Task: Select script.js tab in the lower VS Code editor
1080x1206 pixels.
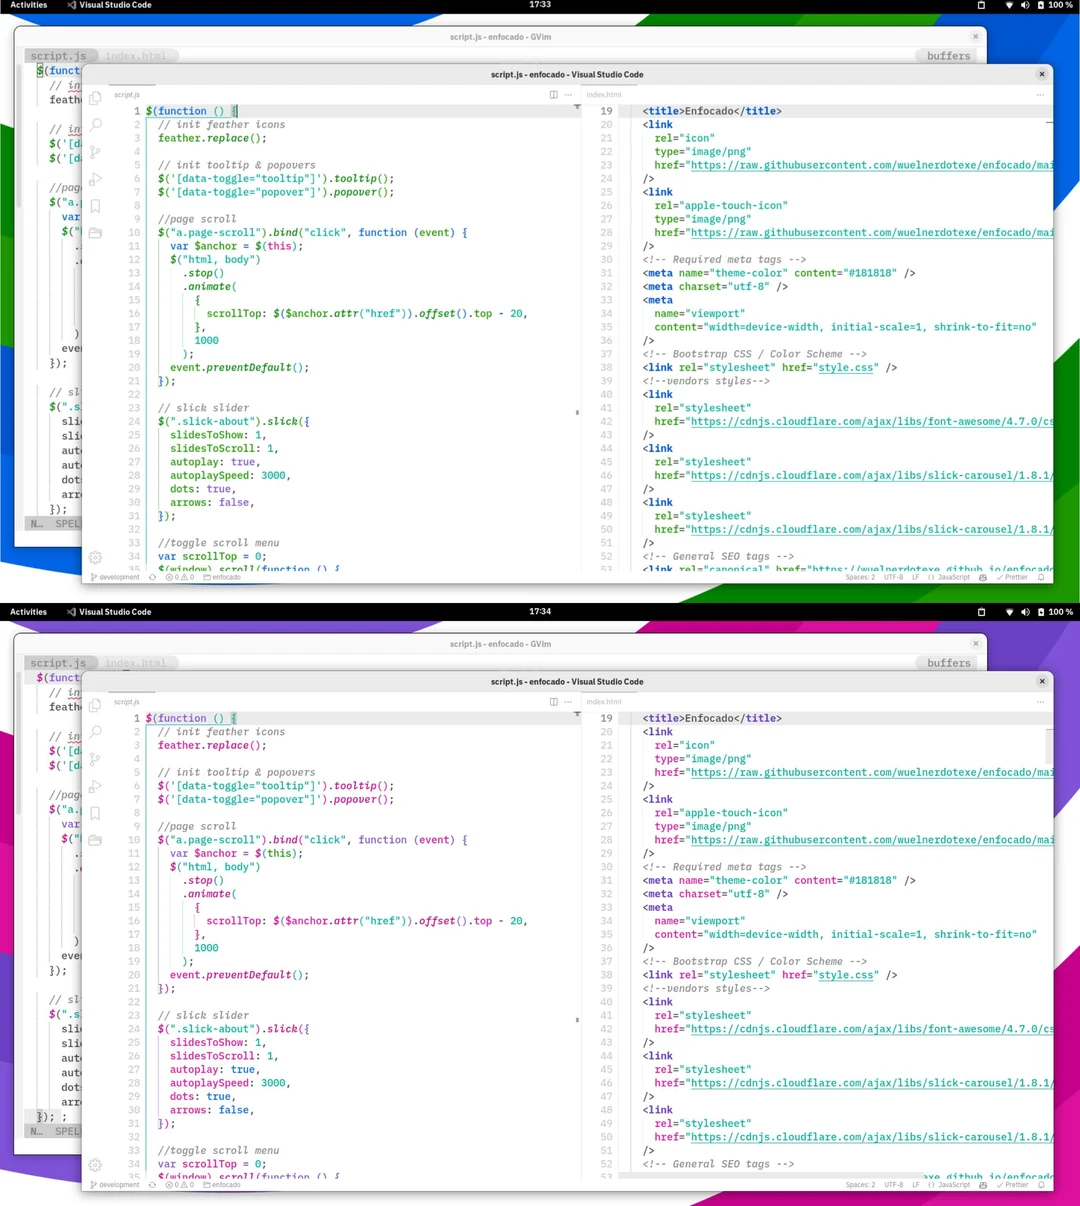Action: pos(127,702)
